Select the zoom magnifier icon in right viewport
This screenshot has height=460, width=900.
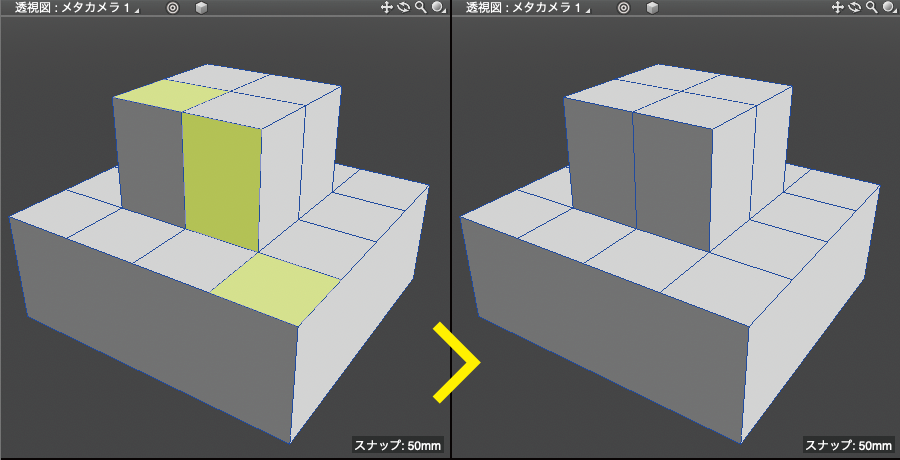(872, 7)
